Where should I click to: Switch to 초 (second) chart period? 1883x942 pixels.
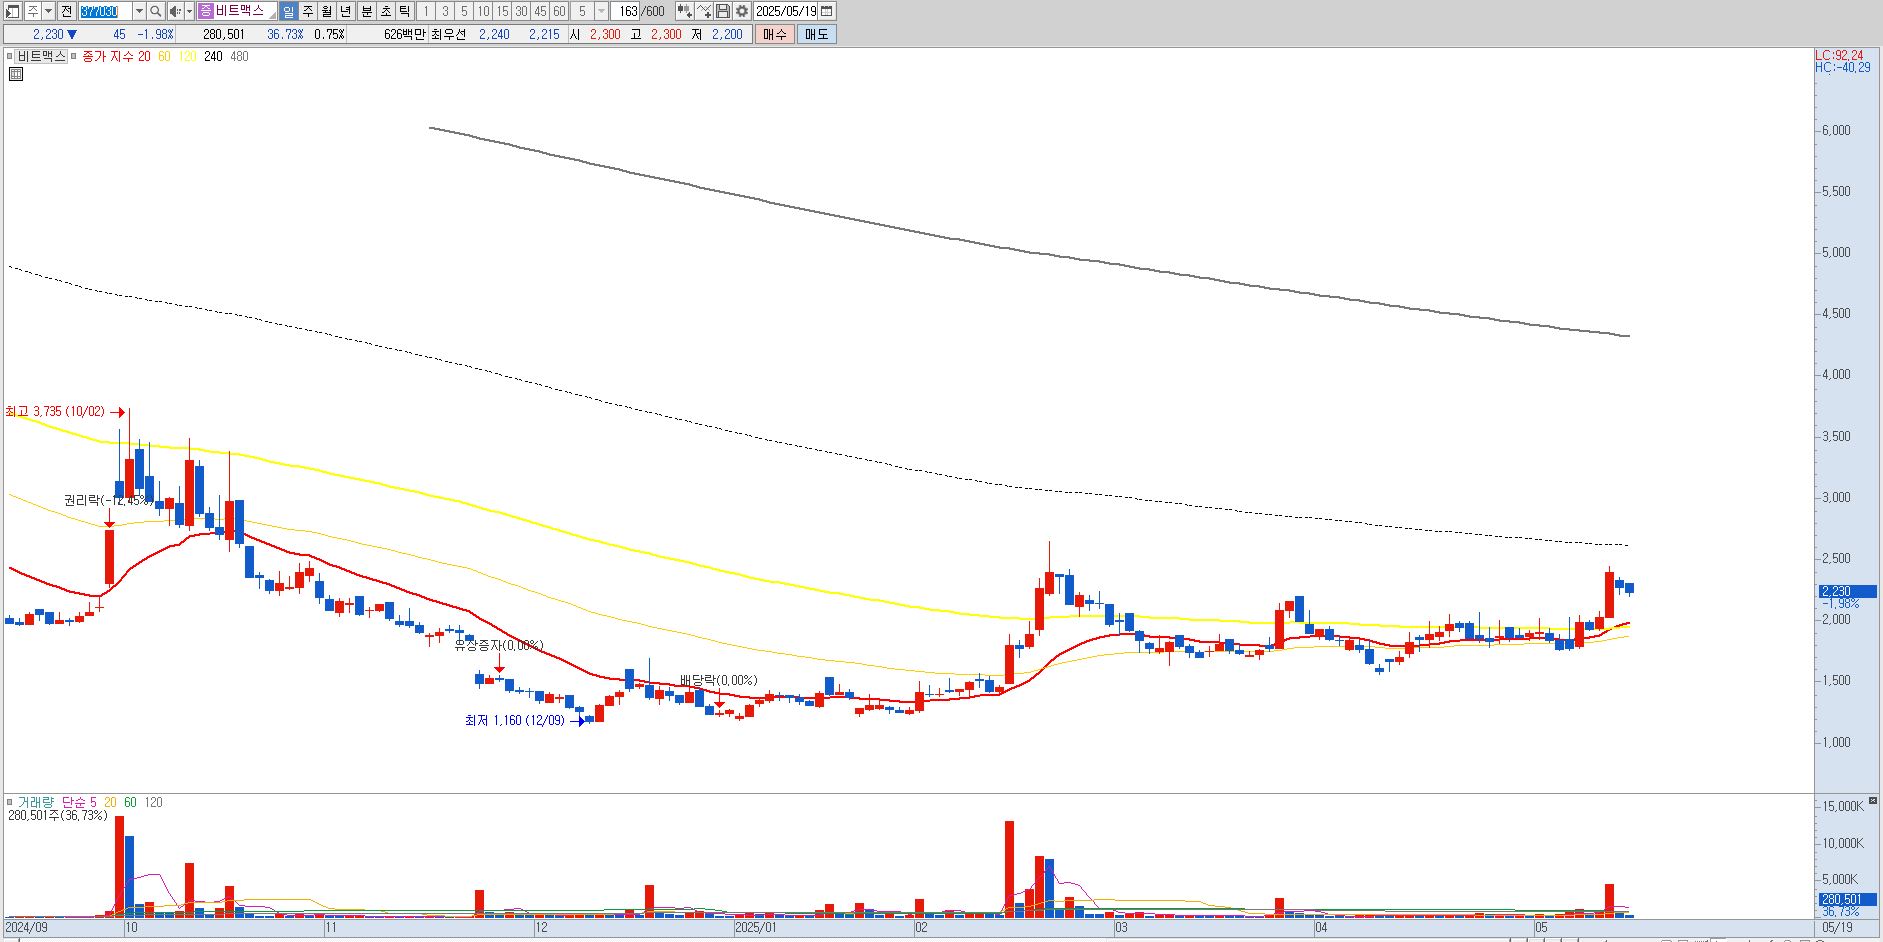(385, 11)
